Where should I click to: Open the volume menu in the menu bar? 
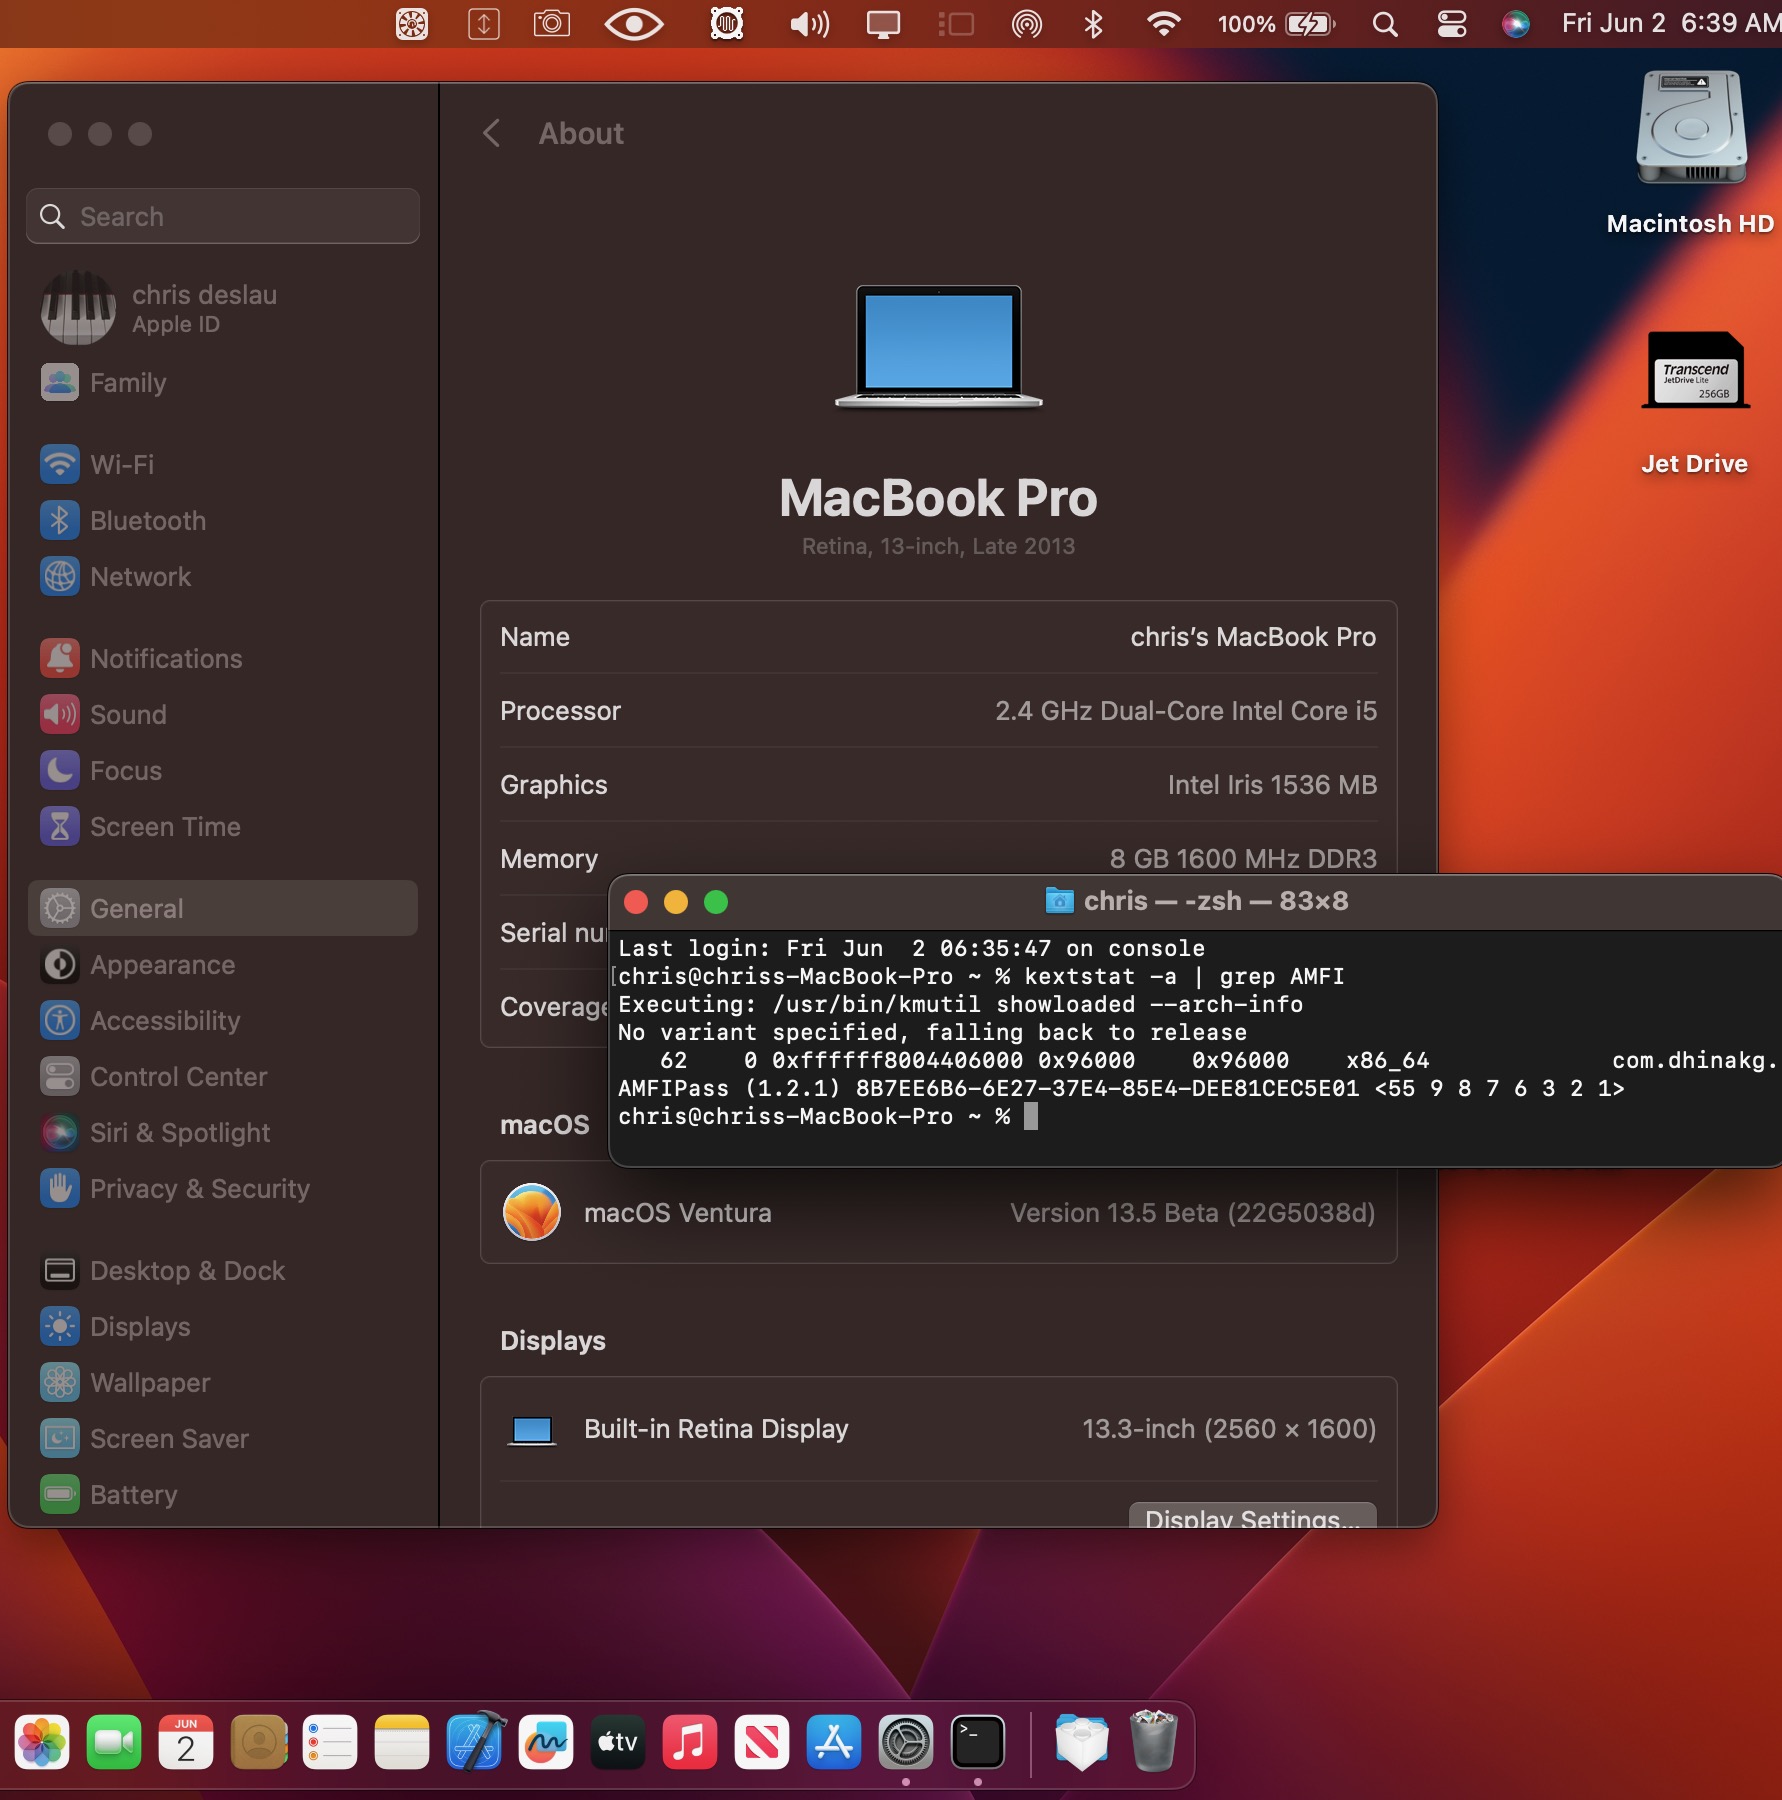click(809, 23)
